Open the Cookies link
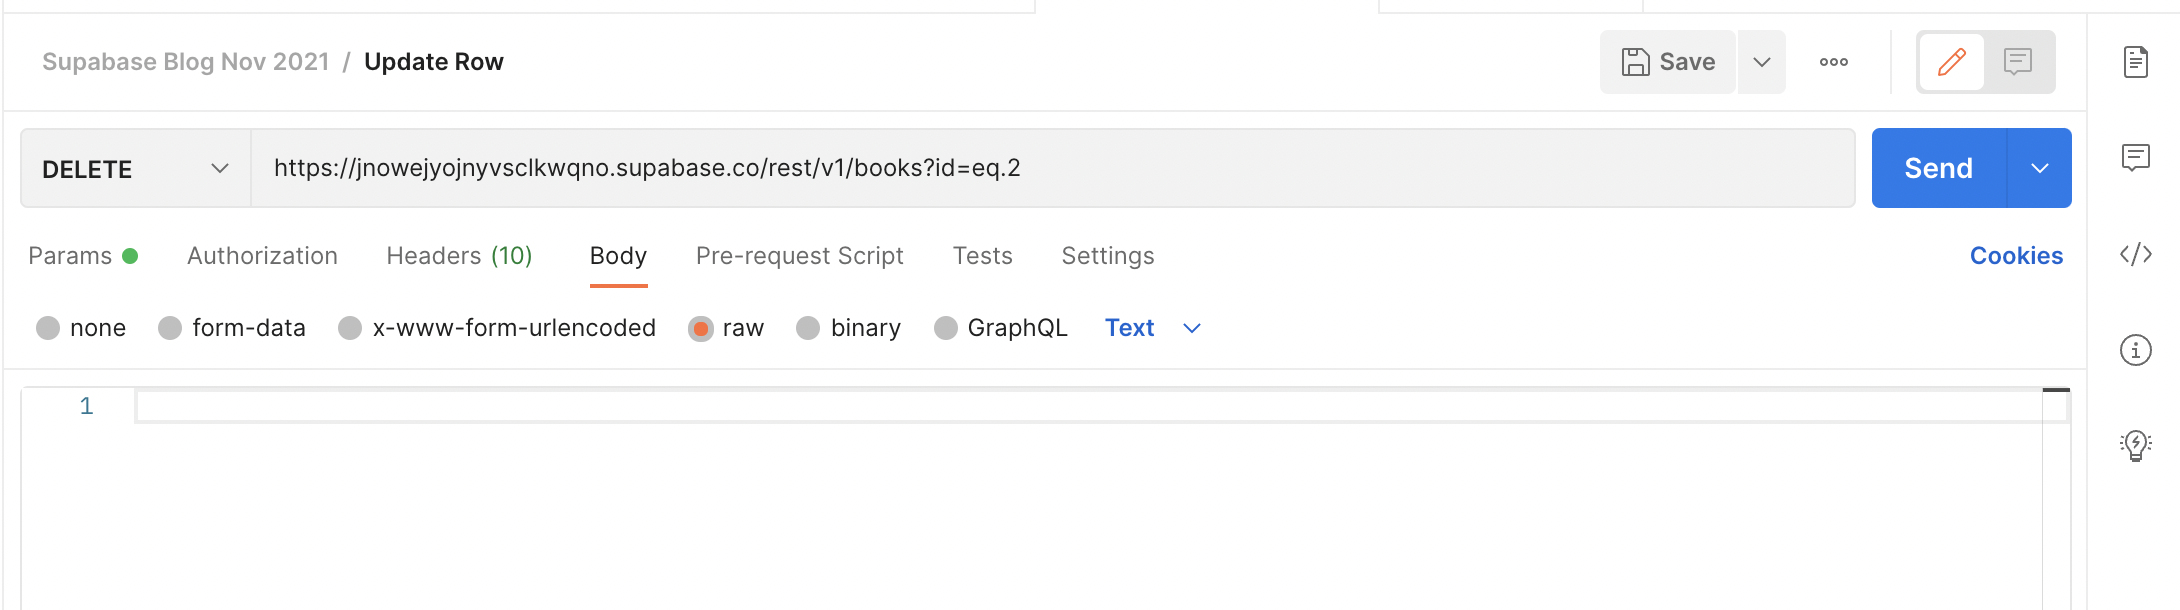 [2016, 256]
